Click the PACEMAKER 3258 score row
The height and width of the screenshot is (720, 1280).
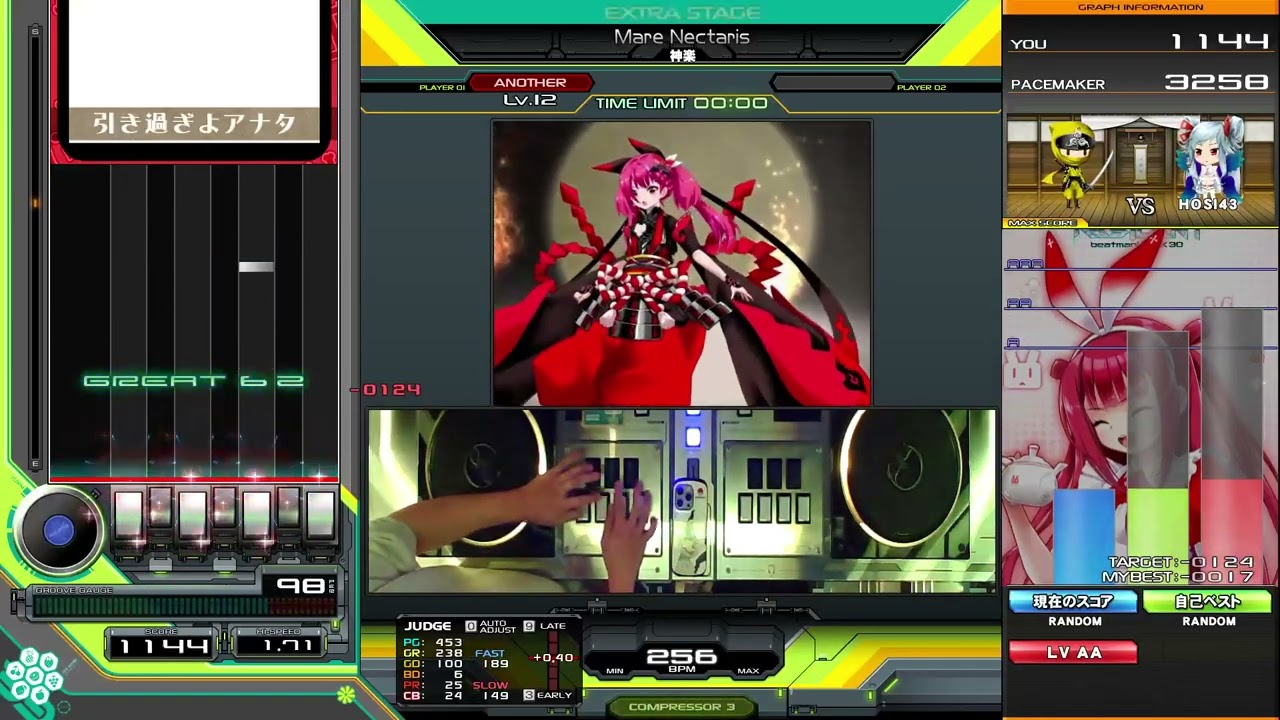coord(1140,83)
